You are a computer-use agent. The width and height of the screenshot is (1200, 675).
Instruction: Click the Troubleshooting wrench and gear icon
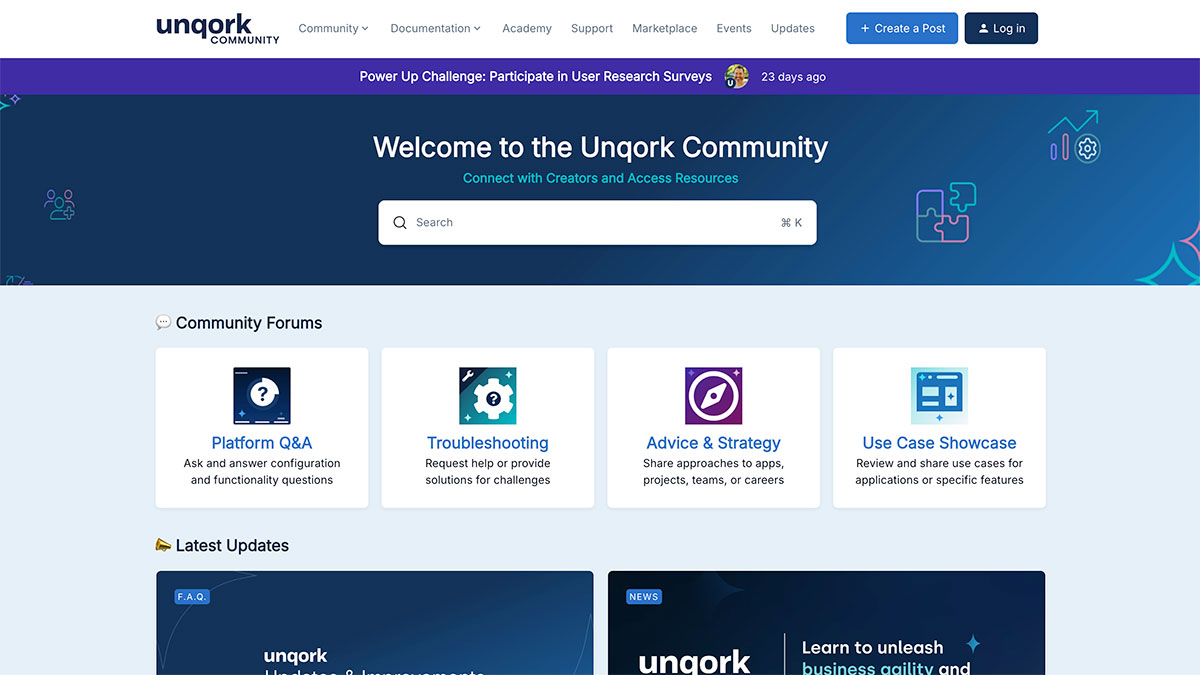click(487, 395)
